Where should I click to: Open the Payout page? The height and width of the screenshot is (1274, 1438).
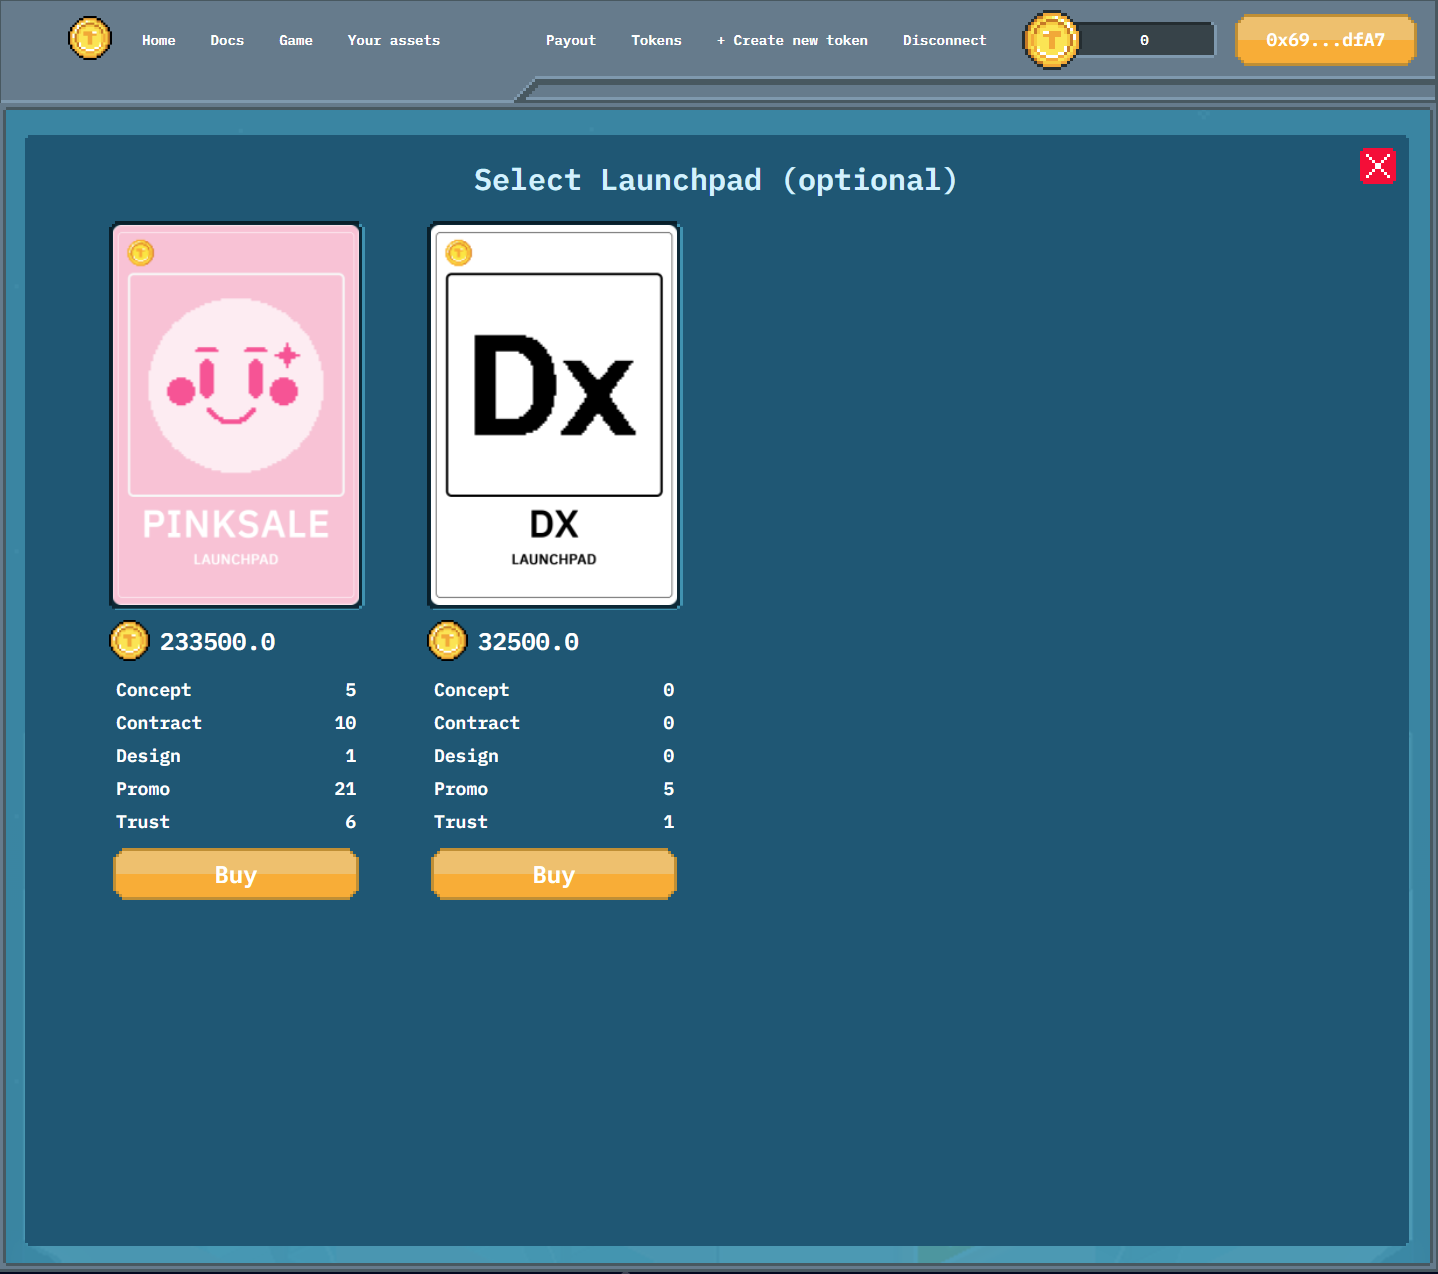pyautogui.click(x=571, y=40)
